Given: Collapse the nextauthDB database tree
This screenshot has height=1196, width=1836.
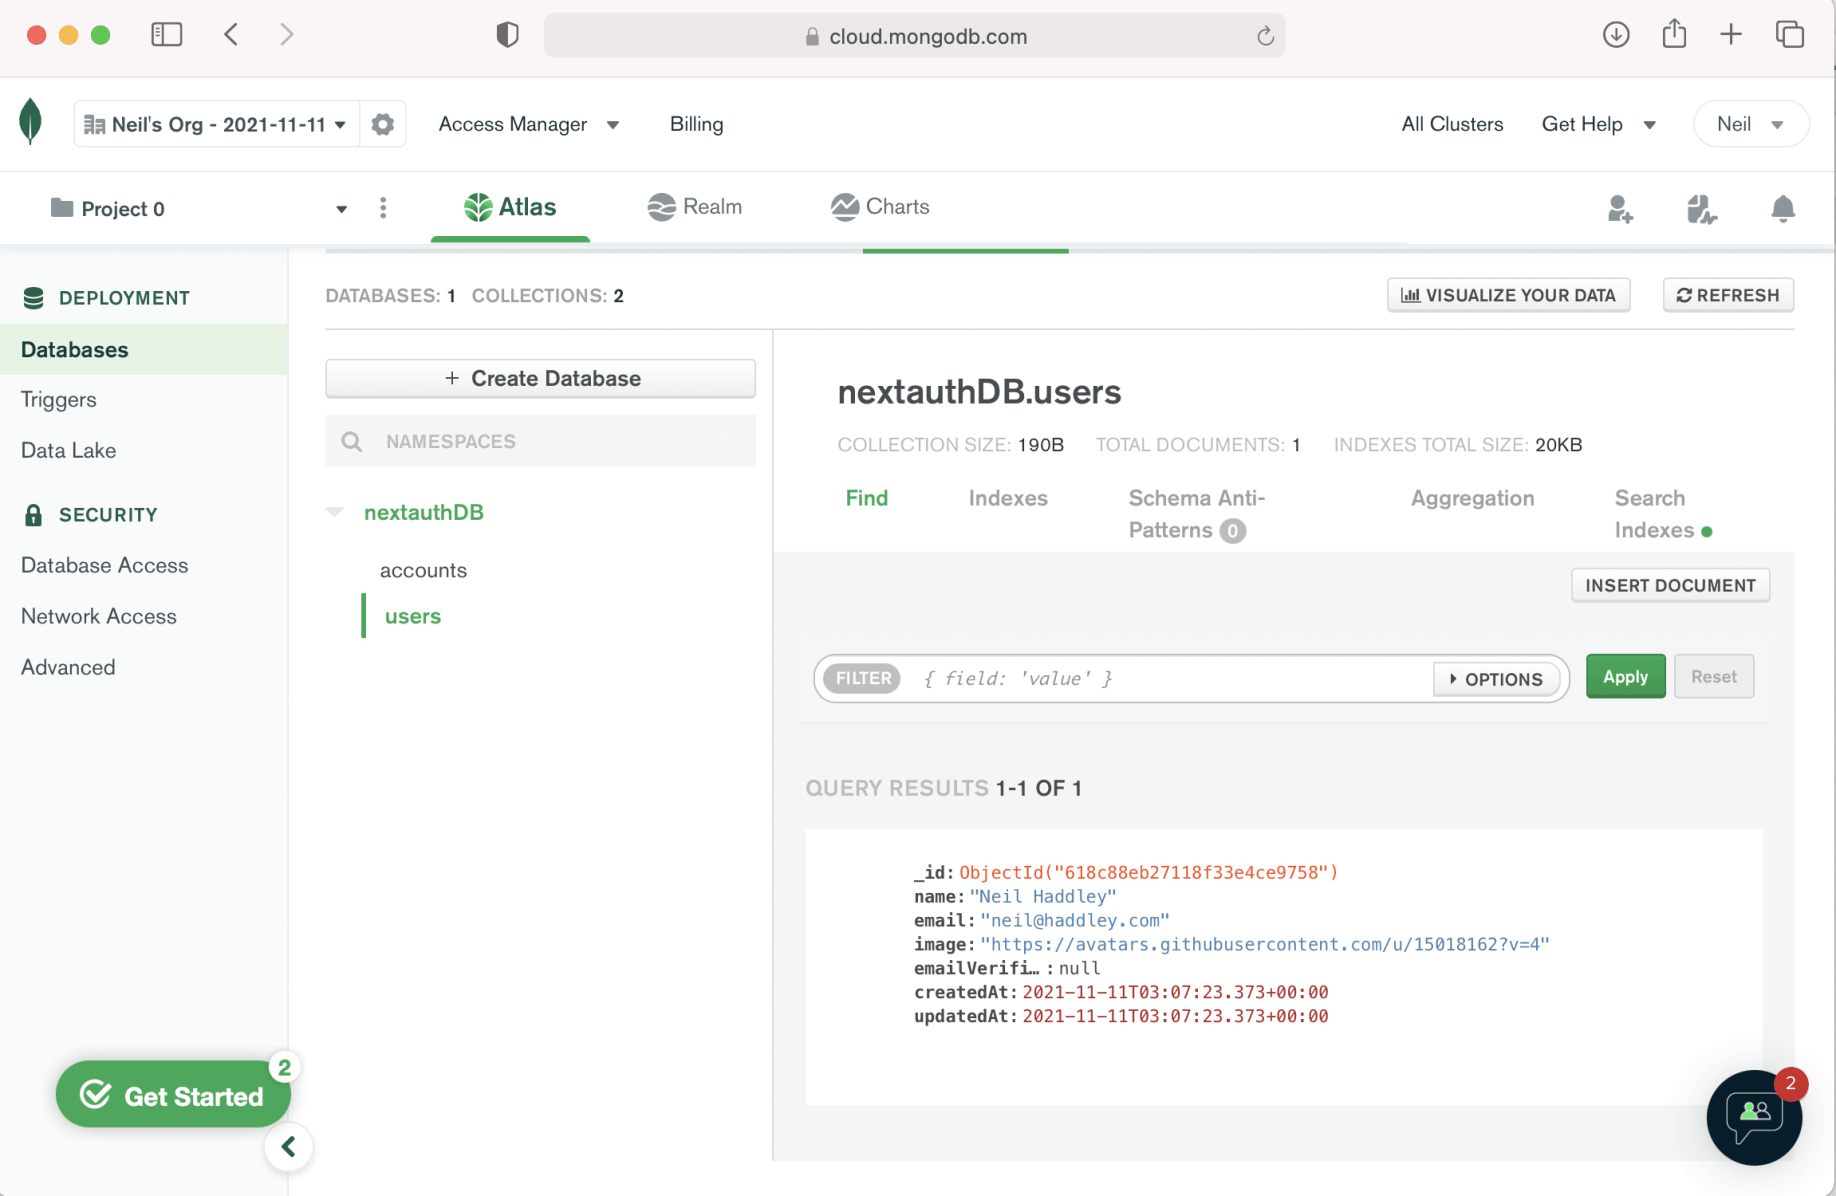Looking at the screenshot, I should (x=335, y=512).
